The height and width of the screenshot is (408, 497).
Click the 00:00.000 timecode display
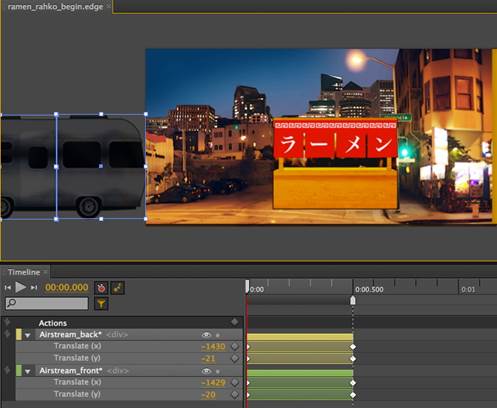point(67,287)
